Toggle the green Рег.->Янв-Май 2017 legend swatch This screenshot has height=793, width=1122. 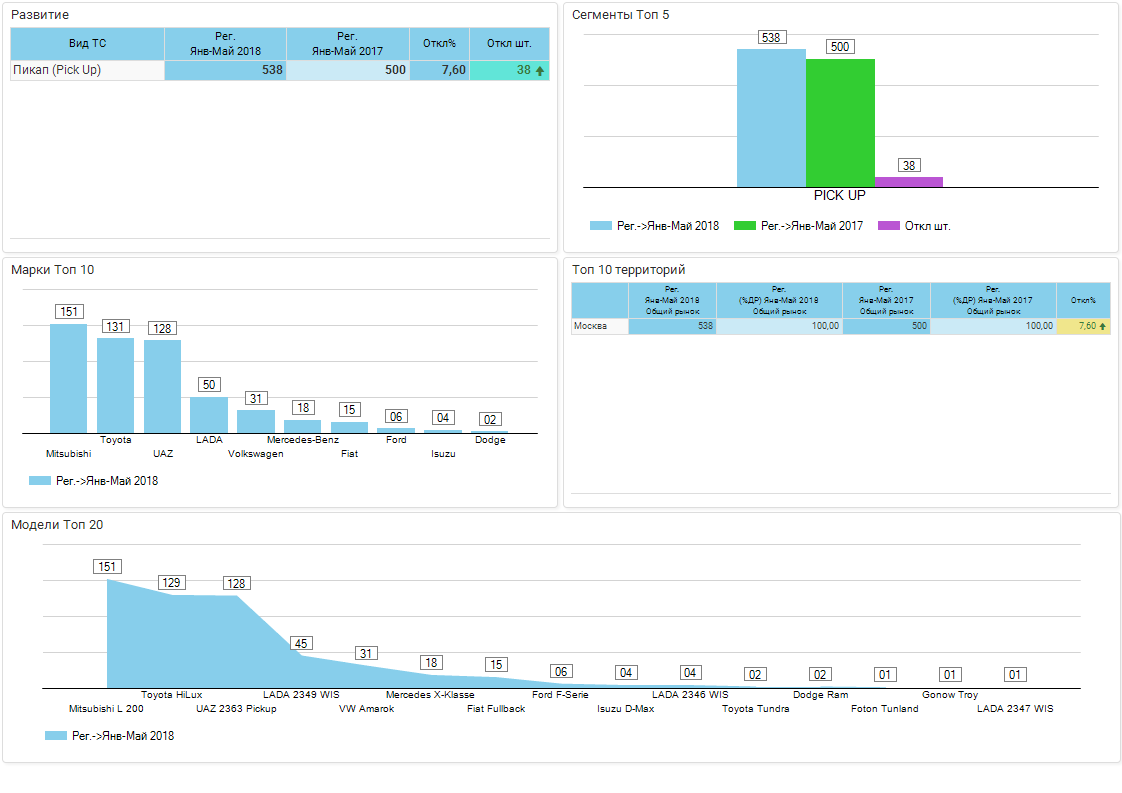[x=744, y=226]
